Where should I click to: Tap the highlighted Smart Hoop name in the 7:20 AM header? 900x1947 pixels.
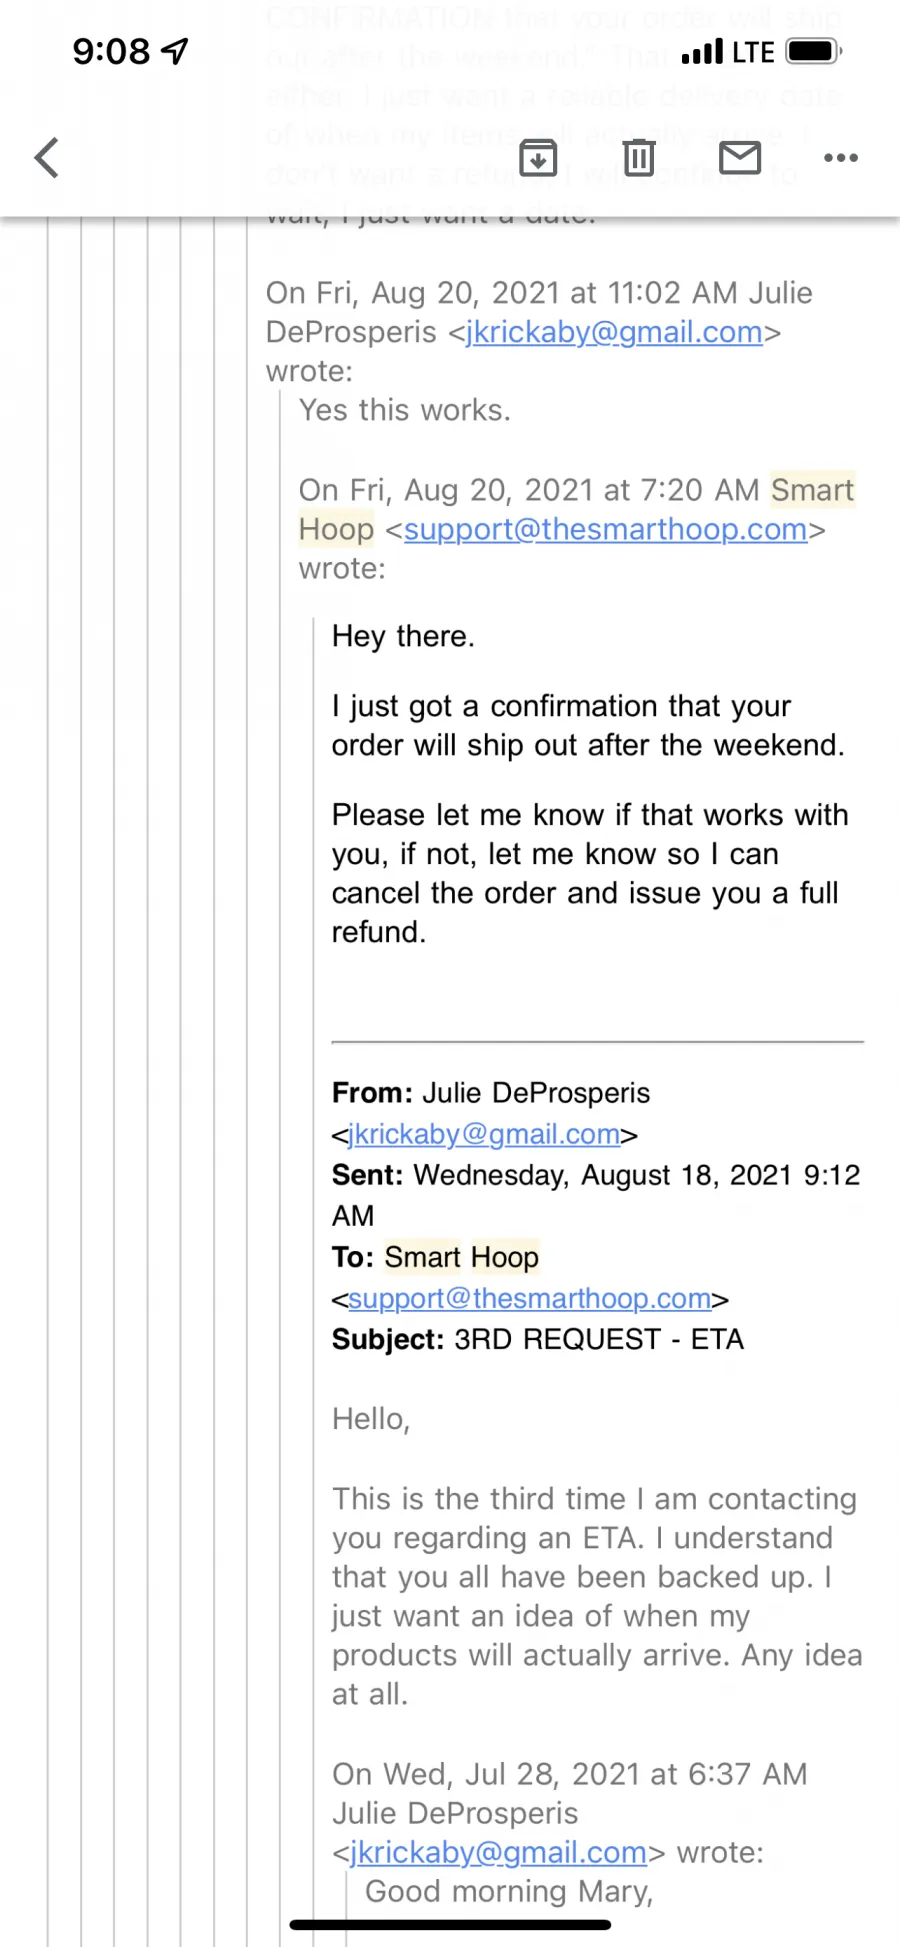click(x=577, y=509)
